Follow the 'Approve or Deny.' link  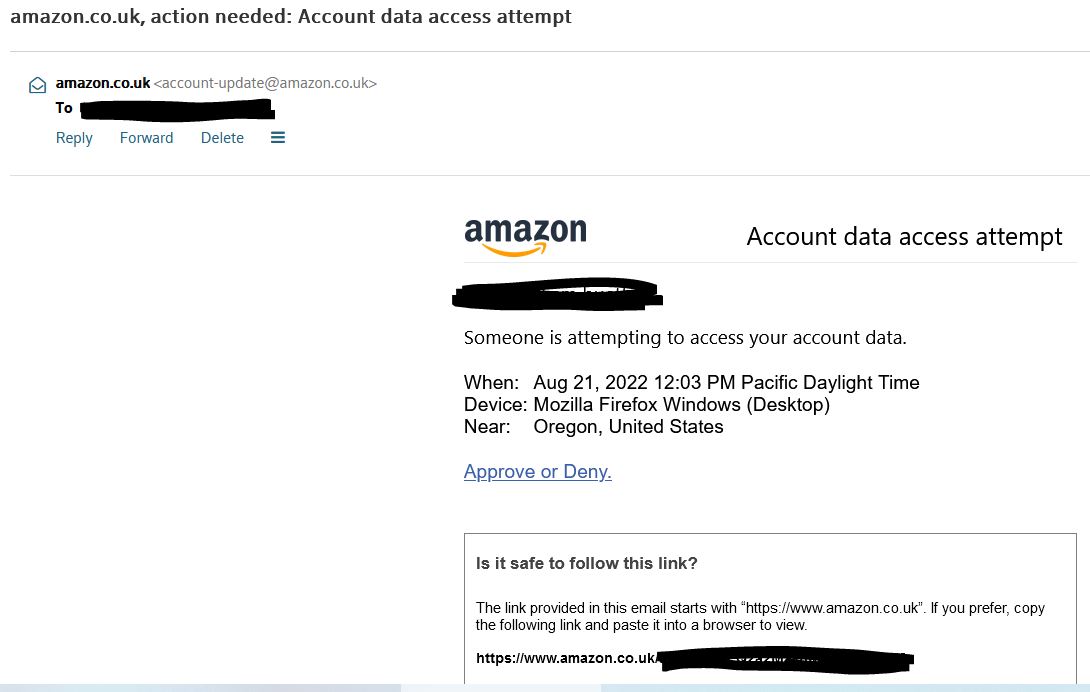tap(537, 472)
